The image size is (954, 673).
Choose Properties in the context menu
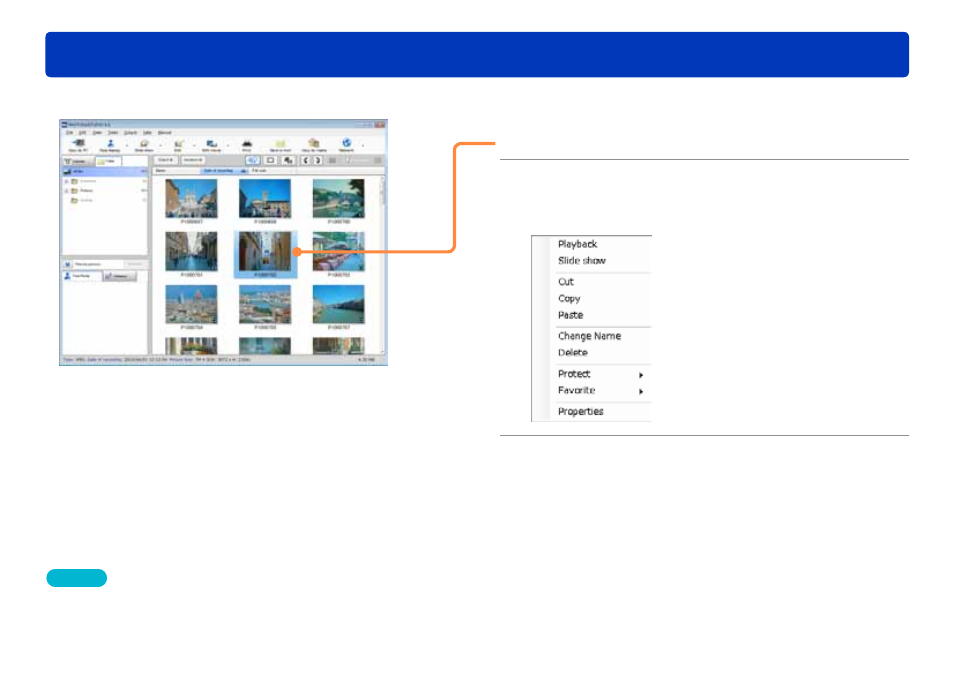coord(580,411)
